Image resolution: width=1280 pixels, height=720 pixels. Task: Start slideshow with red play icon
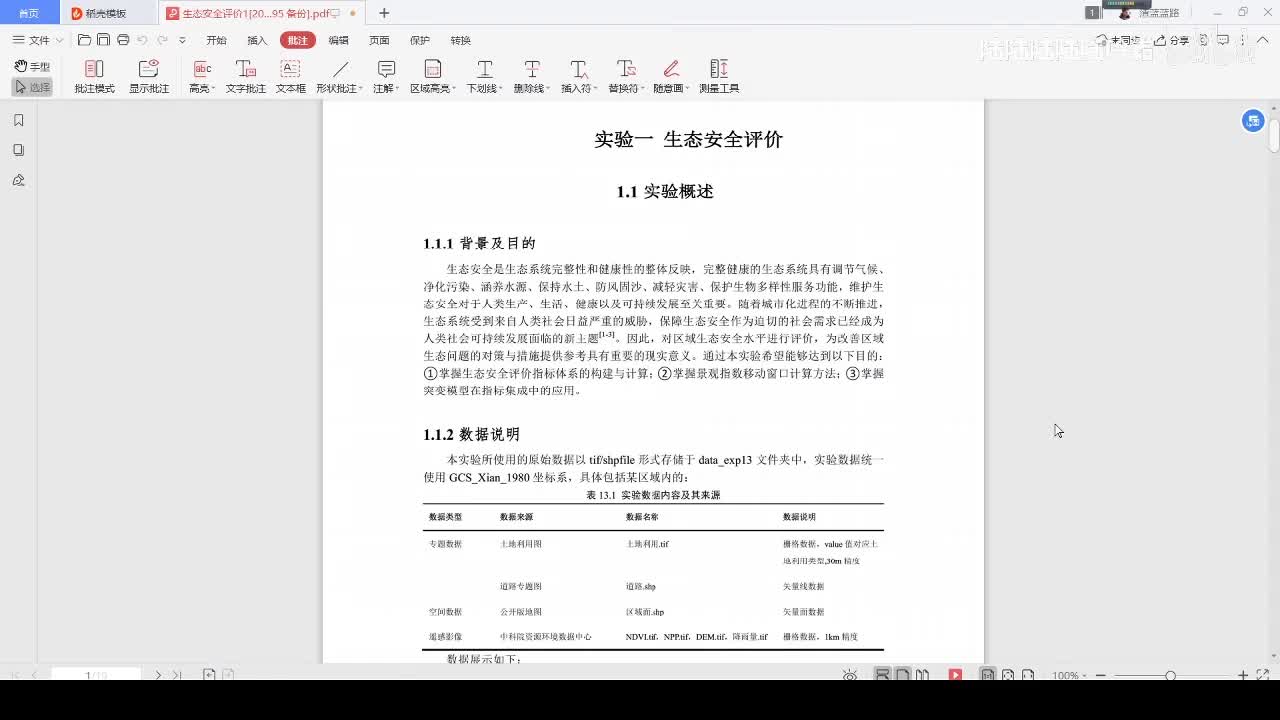[x=955, y=676]
